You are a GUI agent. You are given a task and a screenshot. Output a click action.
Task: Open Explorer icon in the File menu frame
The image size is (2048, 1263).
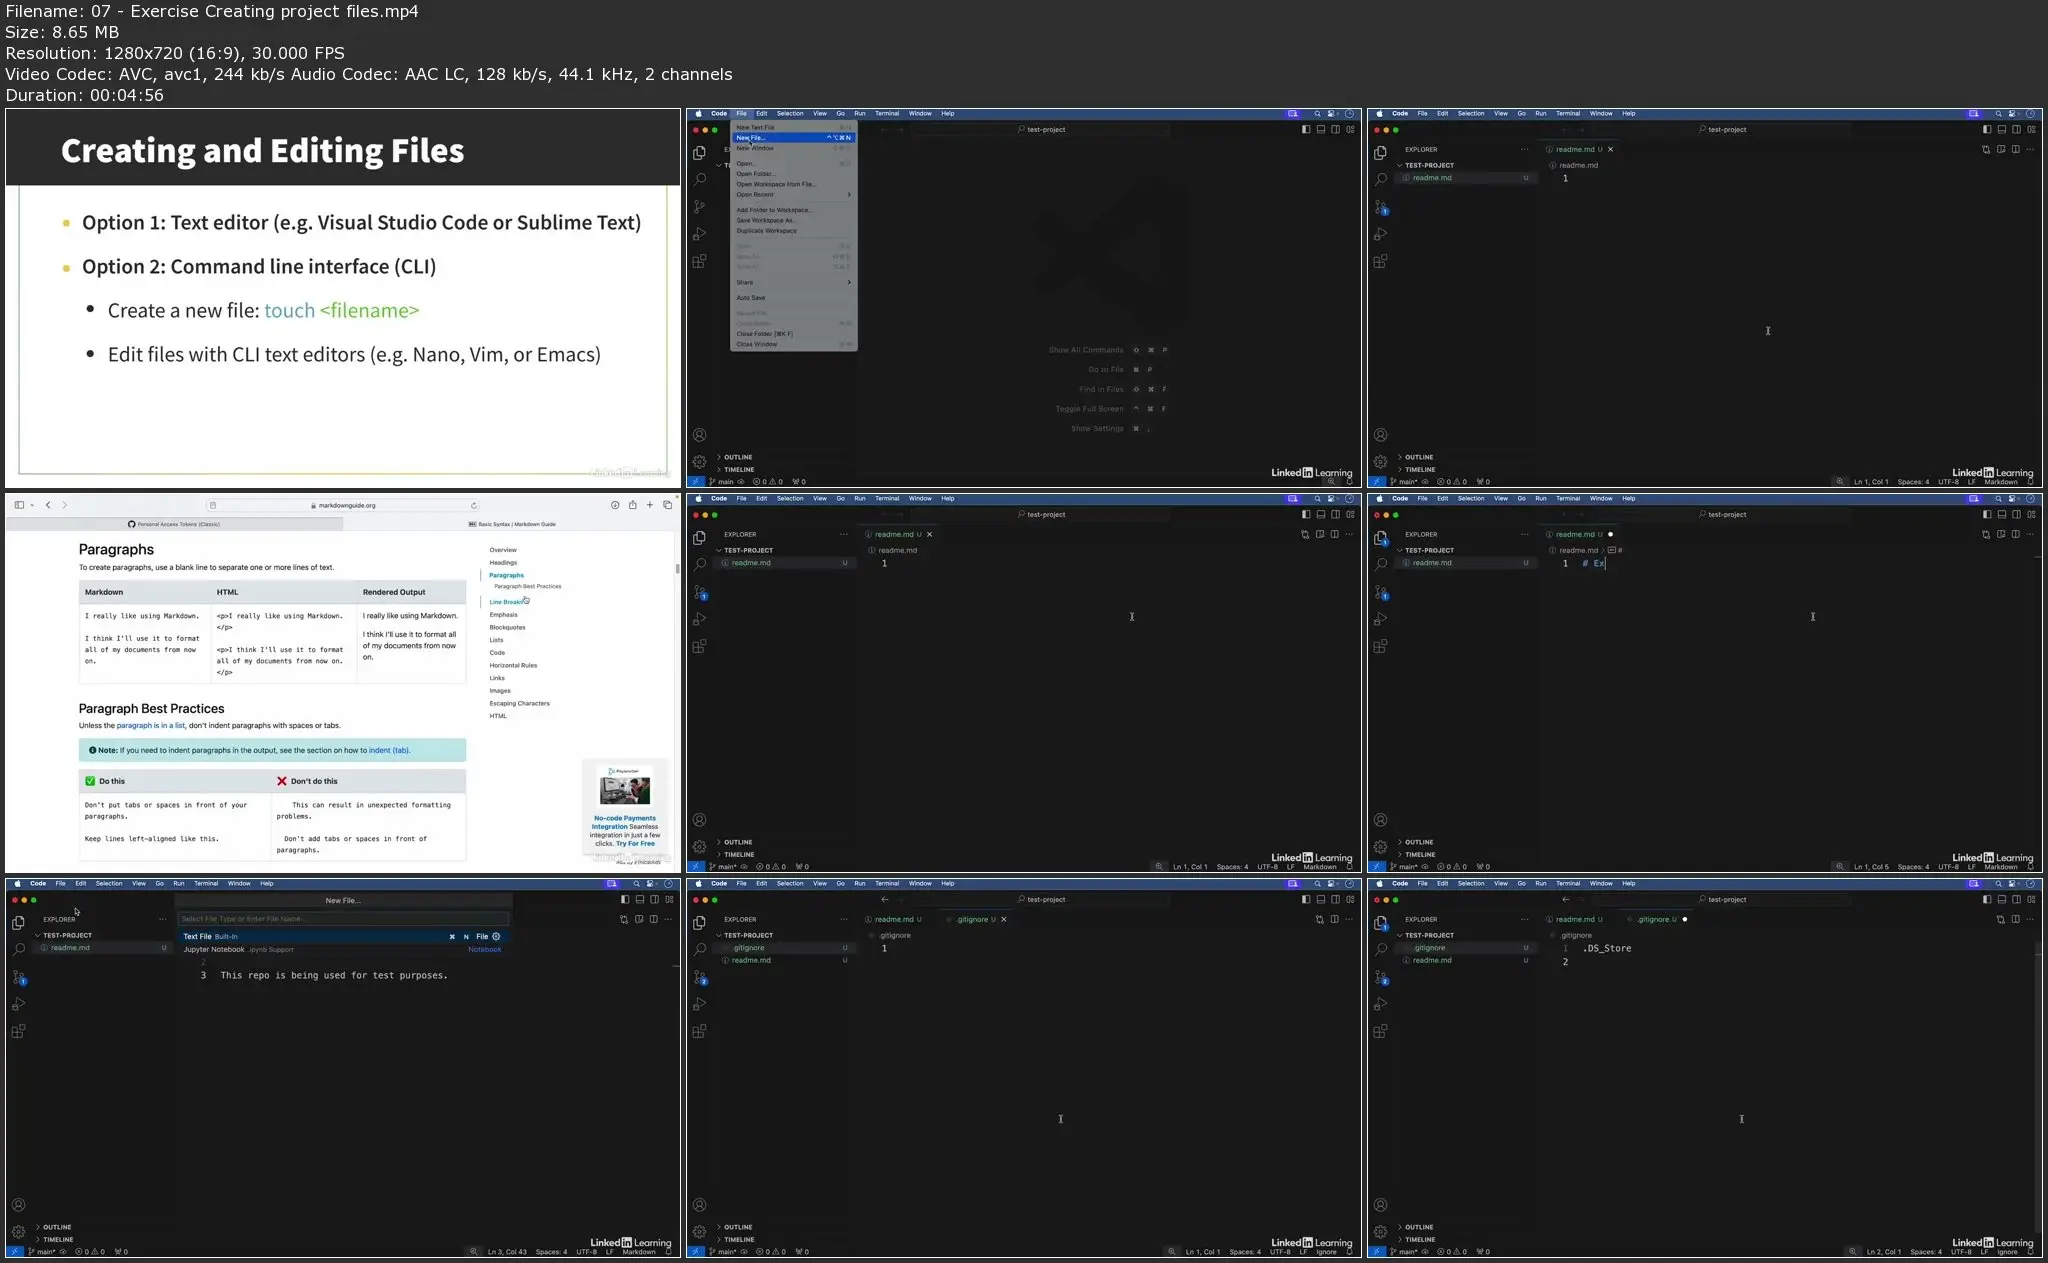tap(699, 153)
